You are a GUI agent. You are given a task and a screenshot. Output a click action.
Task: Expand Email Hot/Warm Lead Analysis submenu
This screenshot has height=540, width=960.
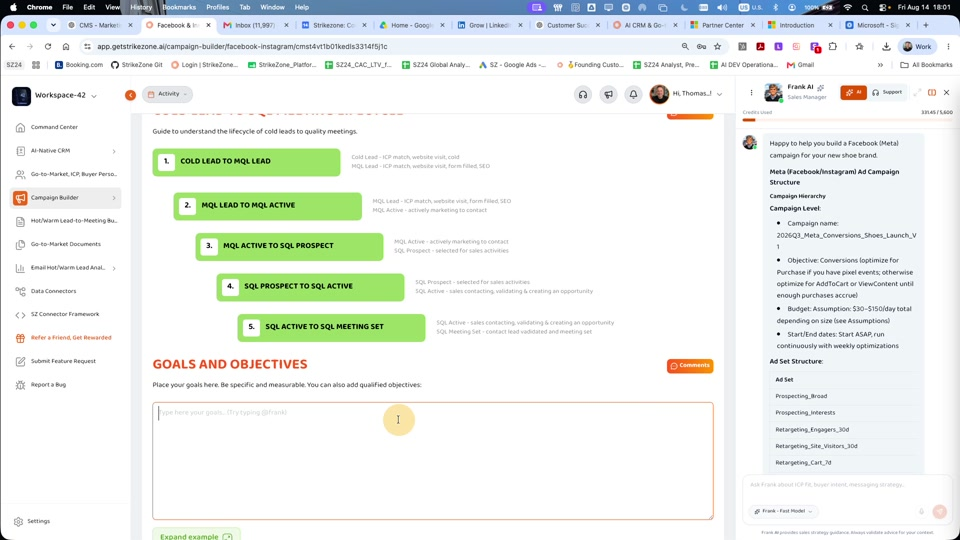pos(114,268)
